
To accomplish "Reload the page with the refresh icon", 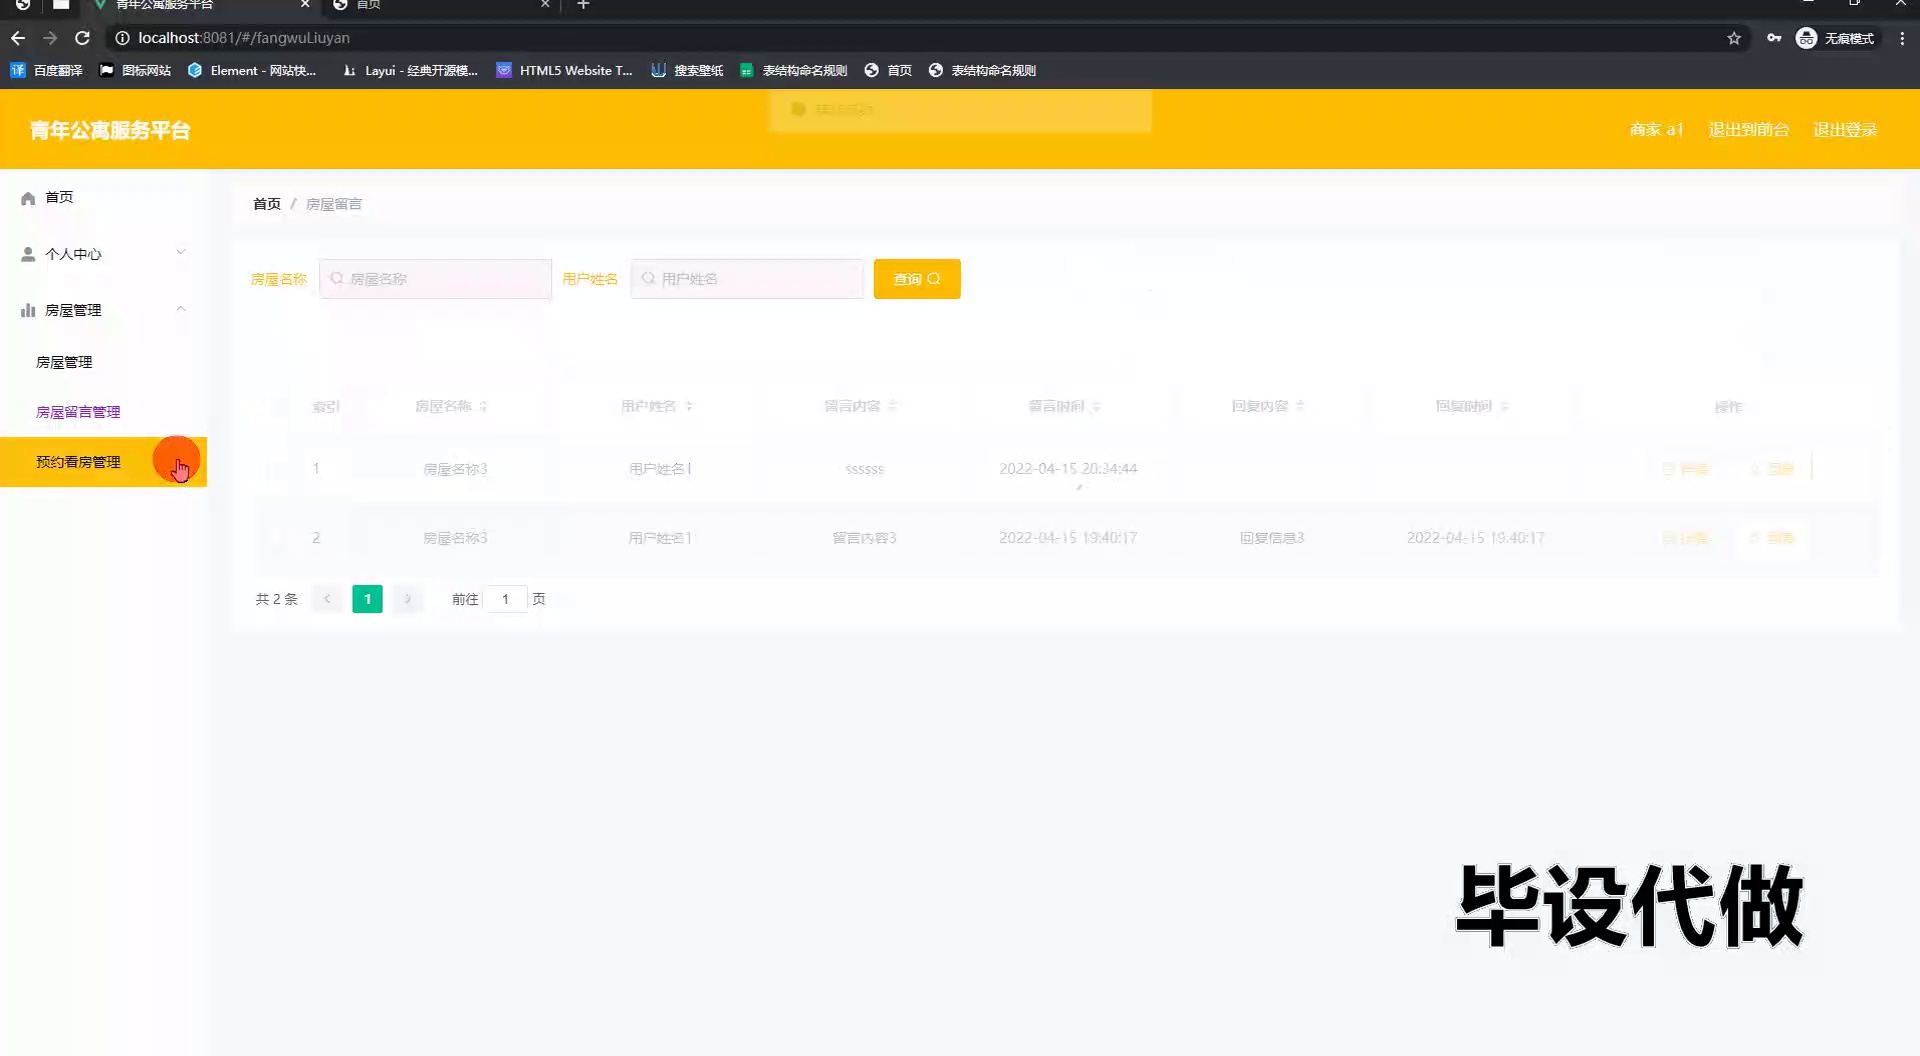I will [x=83, y=38].
